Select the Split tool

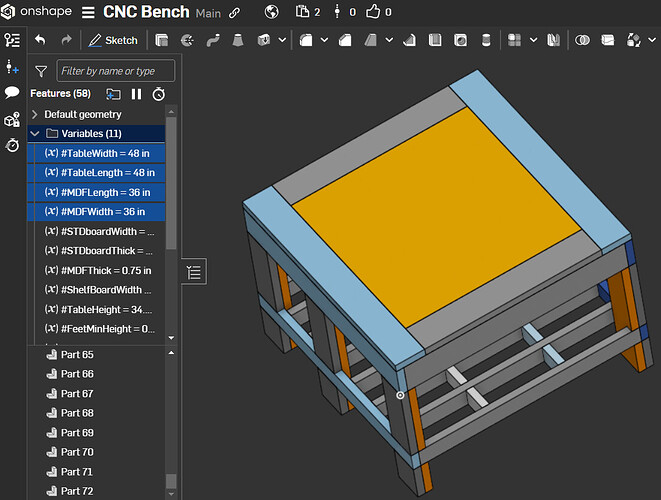click(607, 40)
